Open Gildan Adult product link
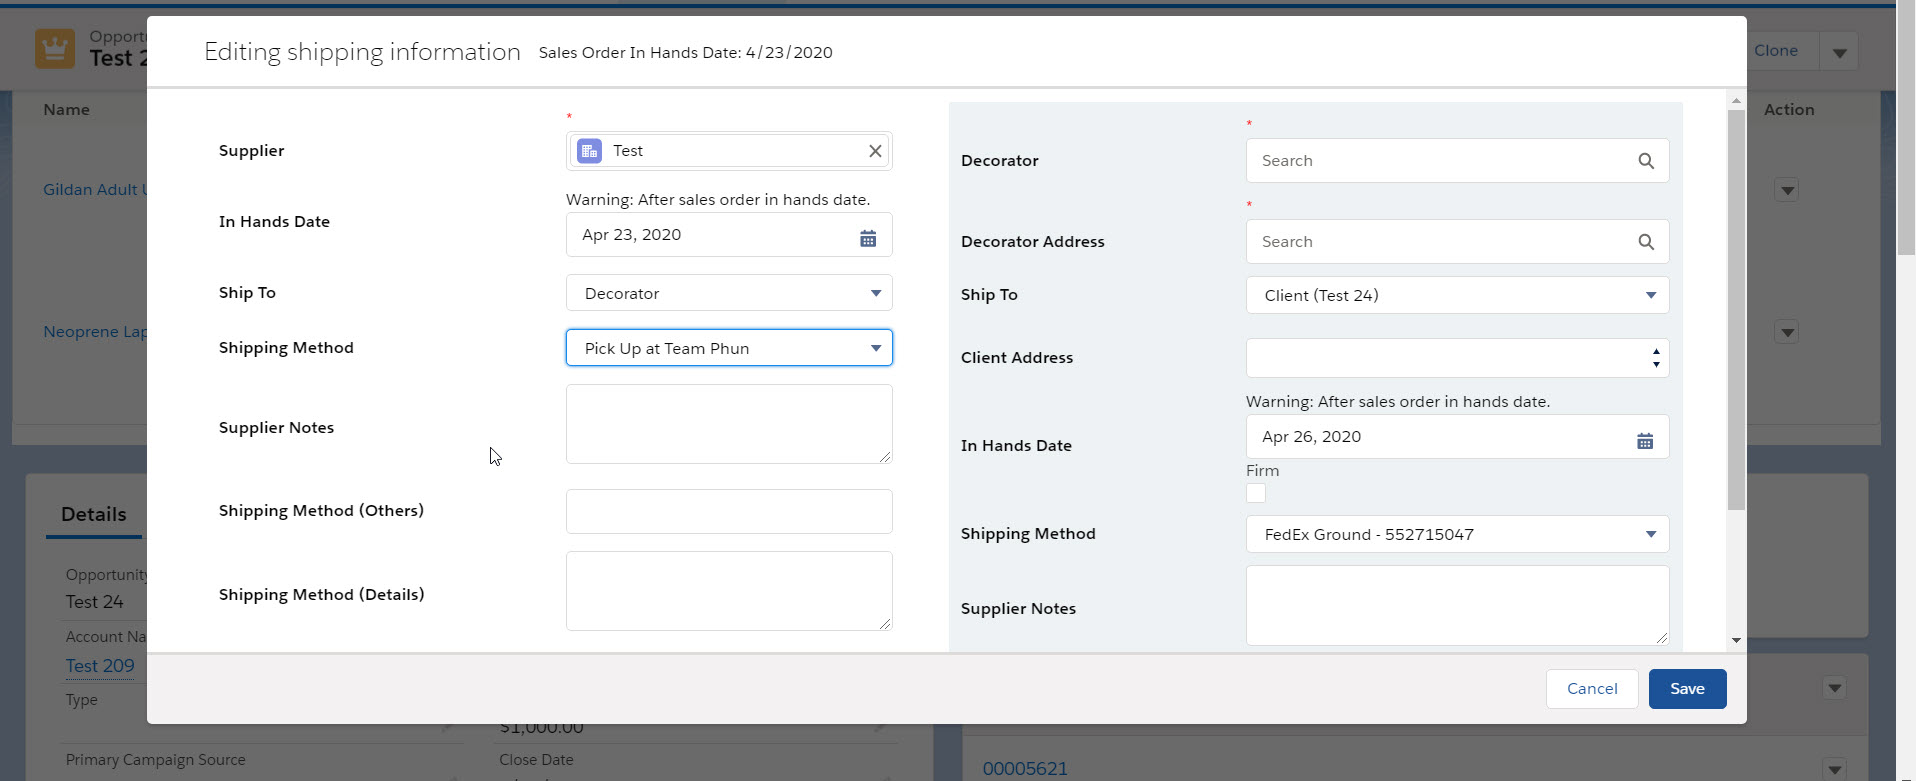Viewport: 1916px width, 781px height. (x=95, y=189)
